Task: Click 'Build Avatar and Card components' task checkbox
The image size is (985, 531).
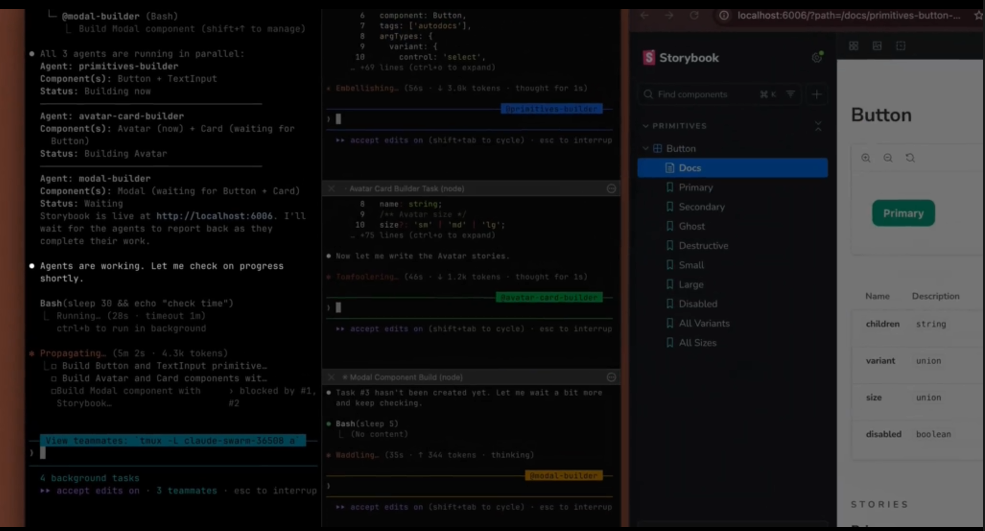Action: 53,378
